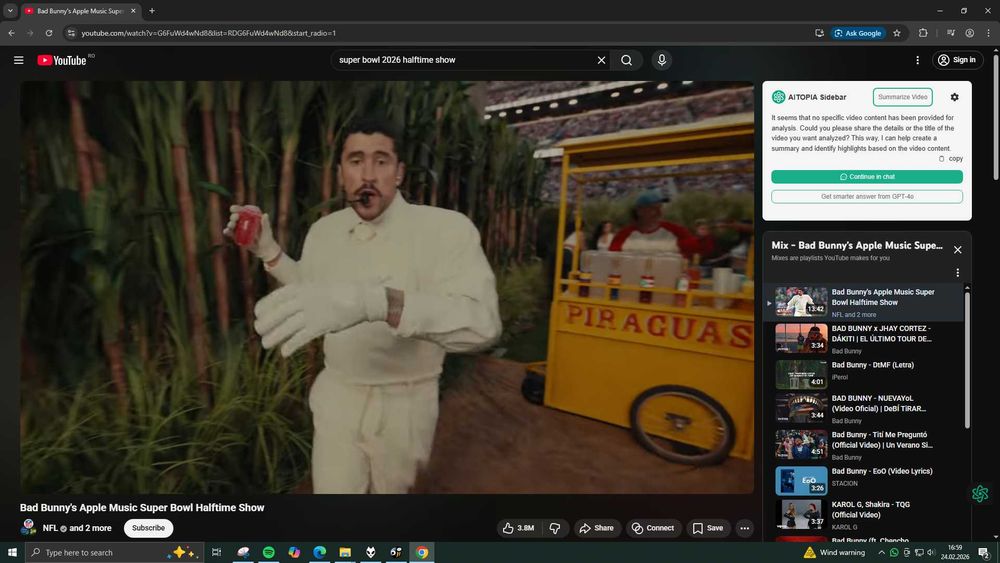Image resolution: width=1000 pixels, height=563 pixels.
Task: Open Task View on taskbar
Action: [x=216, y=552]
